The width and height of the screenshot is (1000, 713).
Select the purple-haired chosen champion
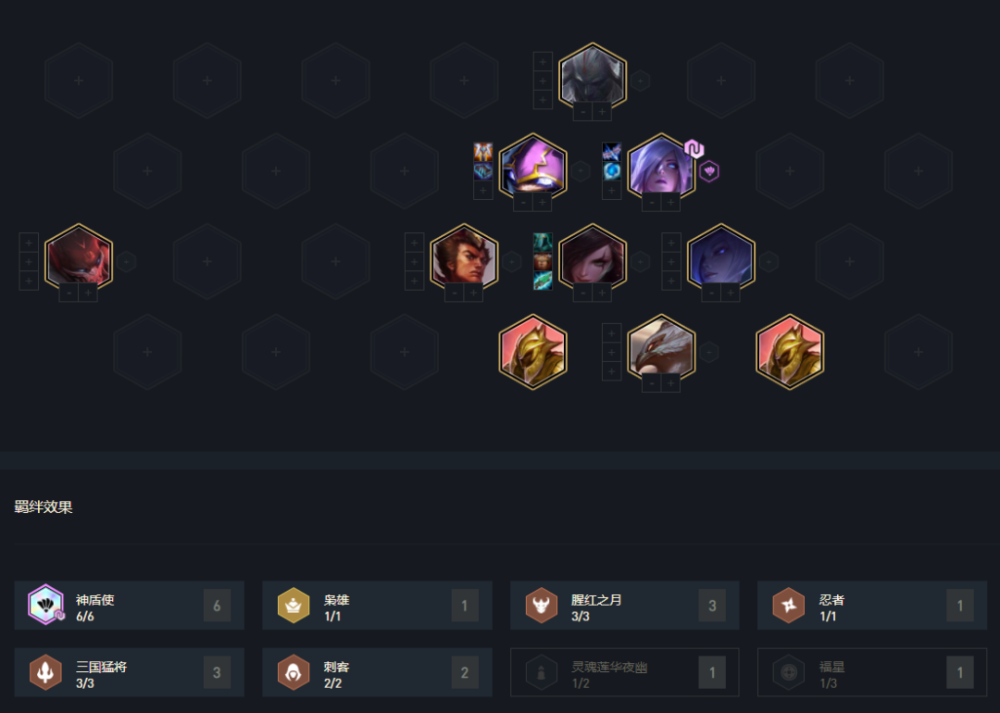click(x=661, y=168)
